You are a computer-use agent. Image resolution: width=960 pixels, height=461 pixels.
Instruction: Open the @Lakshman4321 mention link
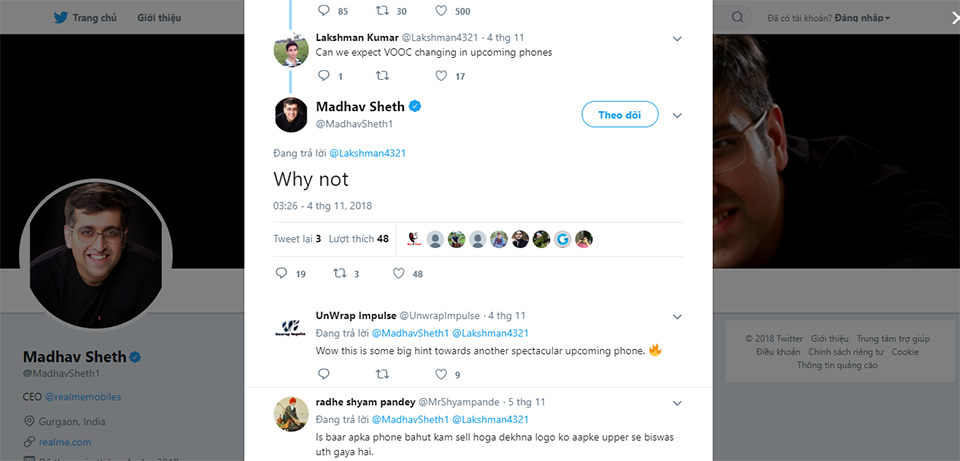(x=367, y=153)
